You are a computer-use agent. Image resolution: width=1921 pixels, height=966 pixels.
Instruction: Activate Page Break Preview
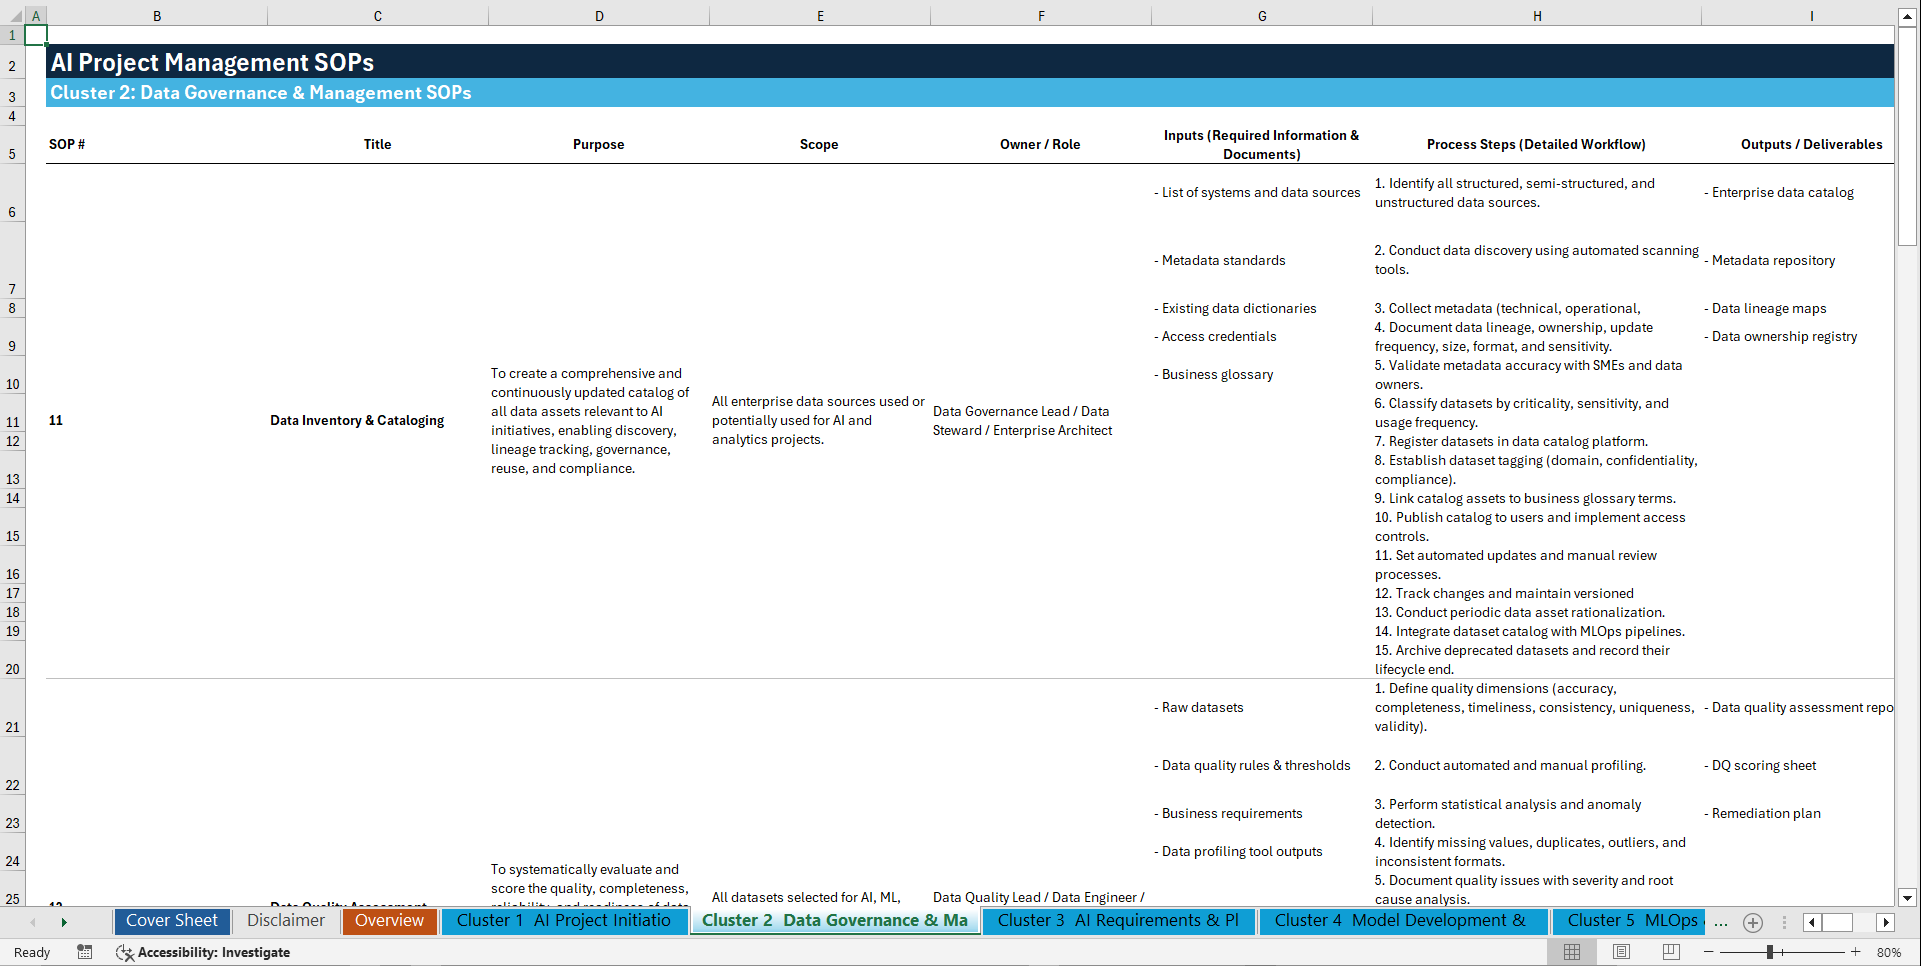[1669, 952]
